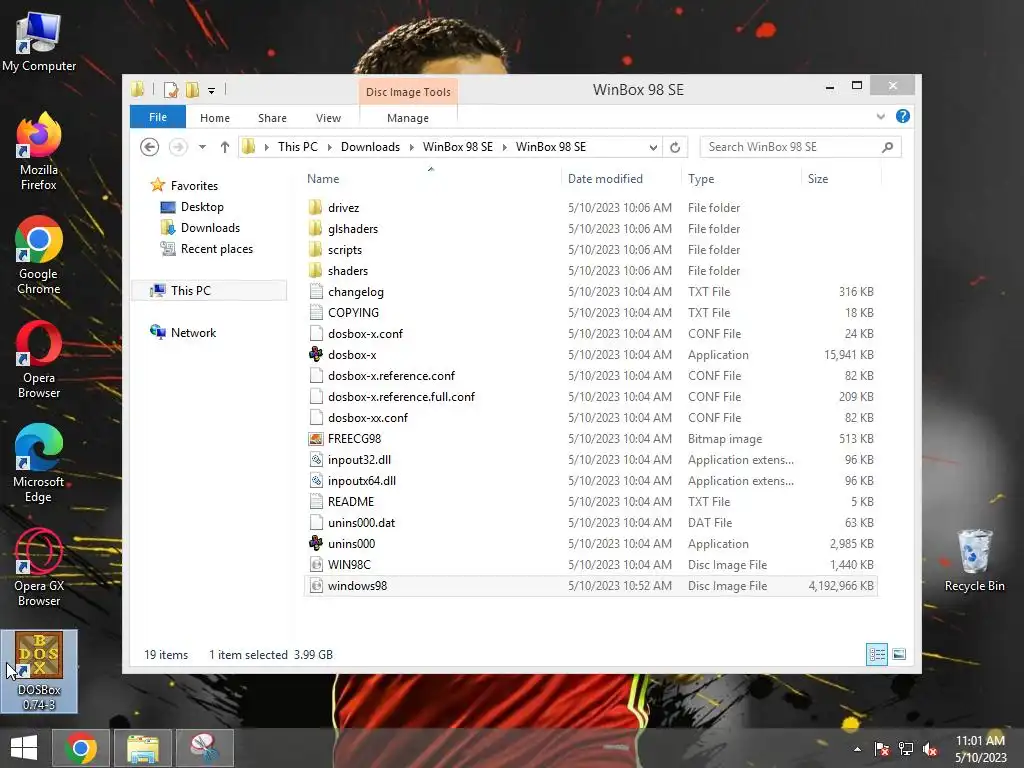Open the Google Chrome desktop shortcut
Image resolution: width=1024 pixels, height=768 pixels.
[x=39, y=255]
